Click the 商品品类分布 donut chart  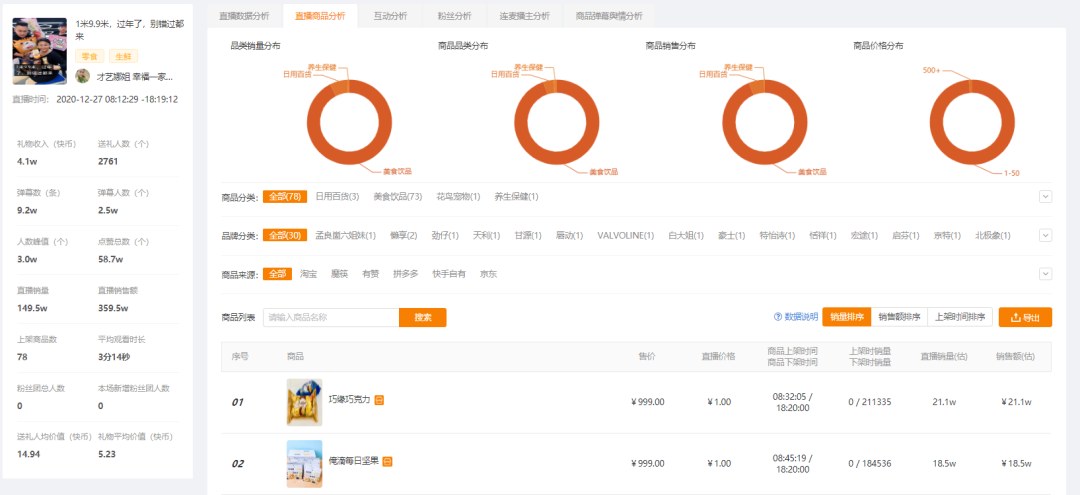point(557,122)
